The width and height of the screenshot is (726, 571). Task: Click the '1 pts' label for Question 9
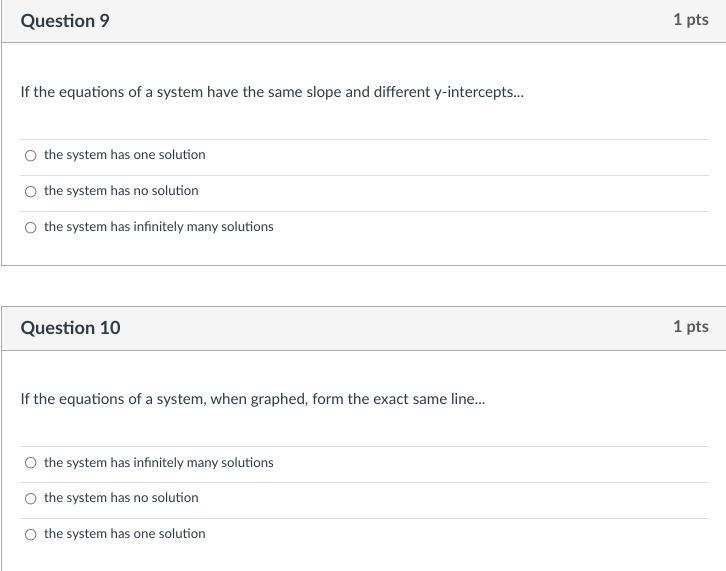click(x=690, y=20)
